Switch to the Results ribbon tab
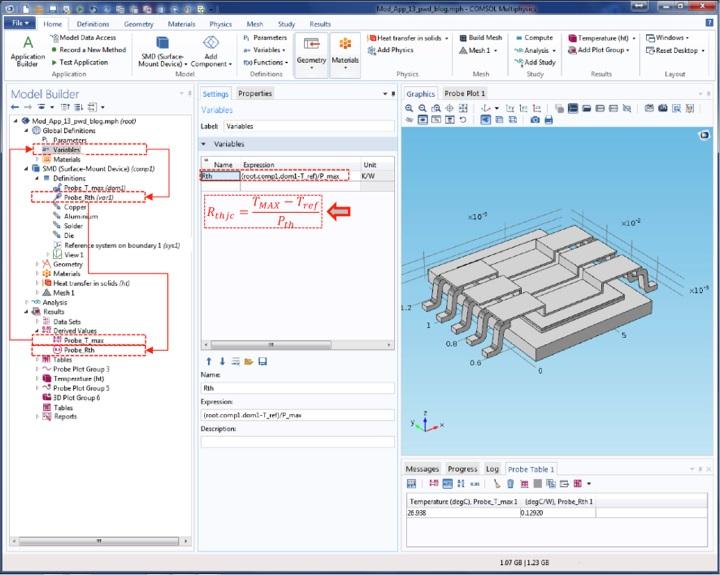This screenshot has height=575, width=720. pos(320,24)
